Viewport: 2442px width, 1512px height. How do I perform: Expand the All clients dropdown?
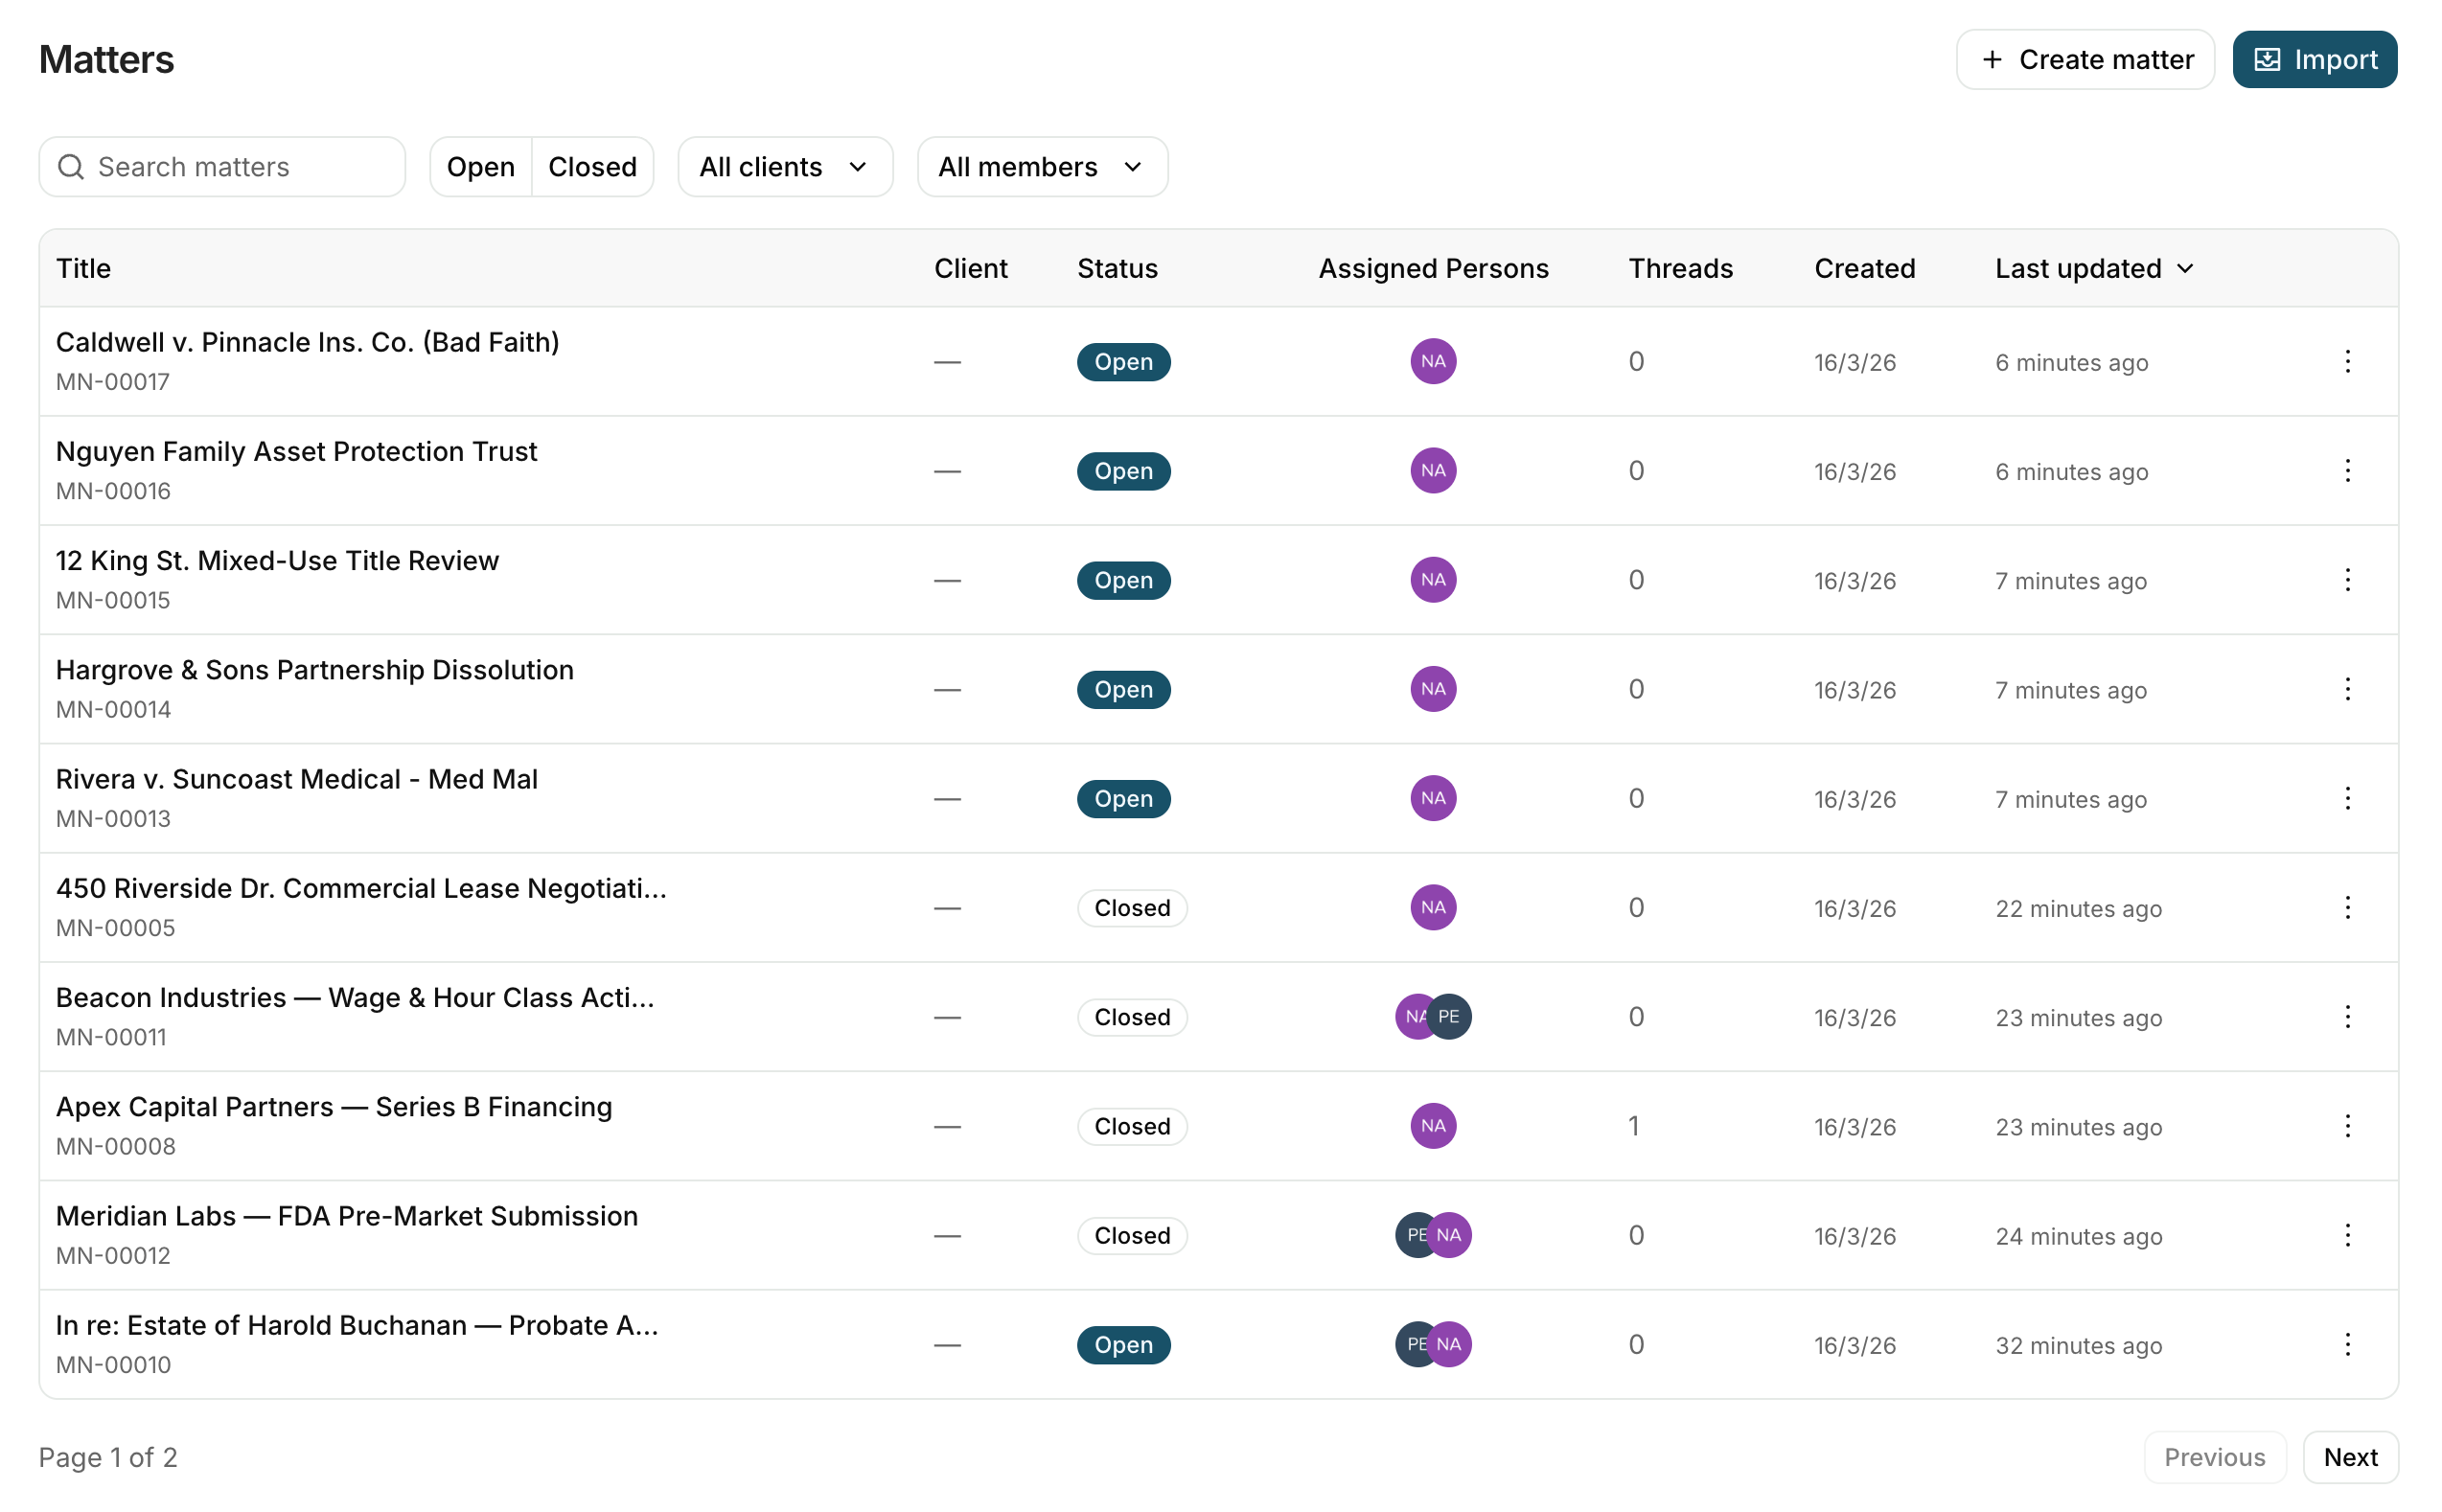[x=784, y=167]
